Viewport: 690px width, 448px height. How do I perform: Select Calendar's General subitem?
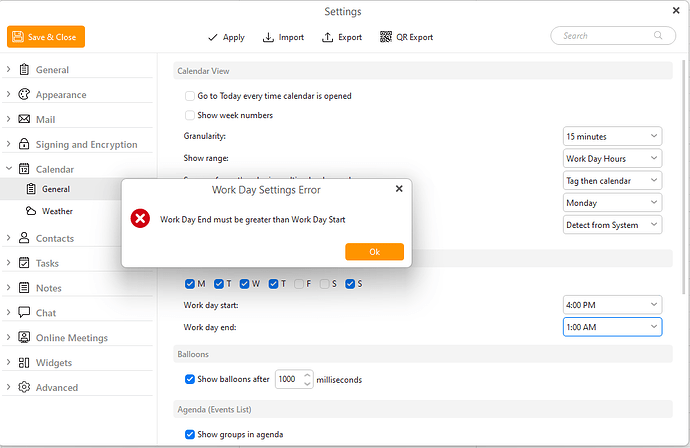[x=56, y=189]
